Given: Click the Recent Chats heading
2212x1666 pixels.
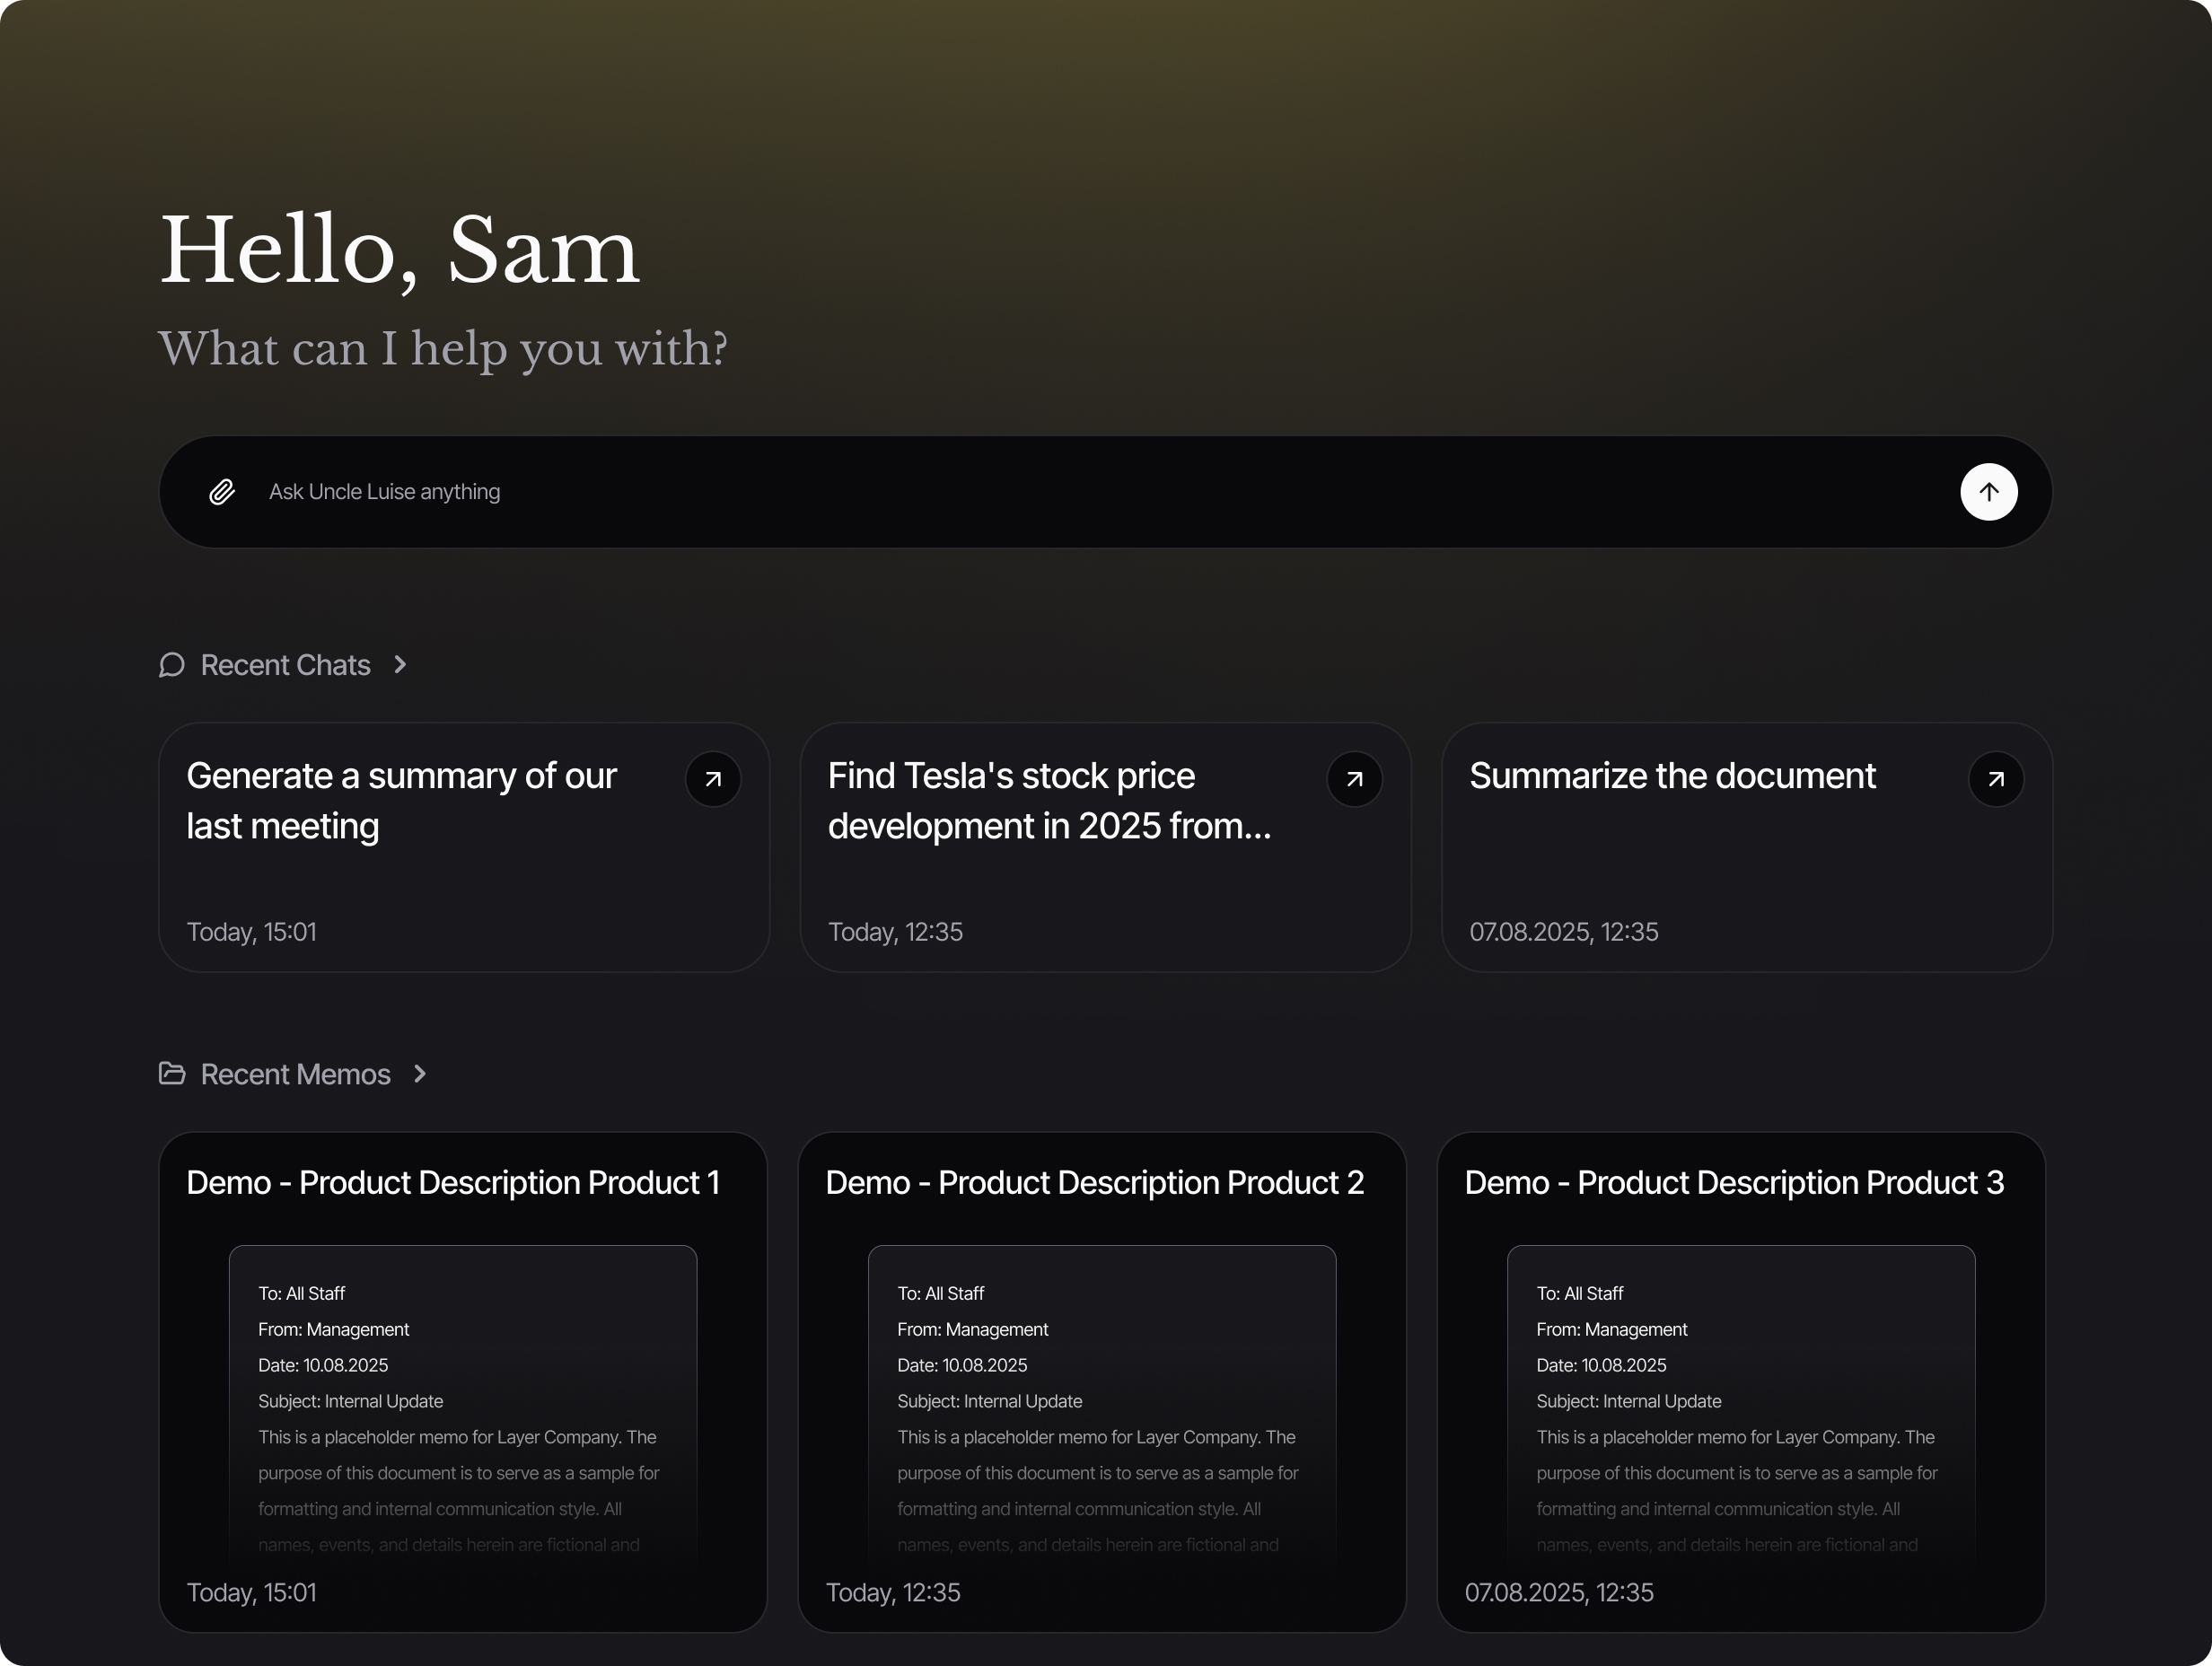Looking at the screenshot, I should coord(285,665).
